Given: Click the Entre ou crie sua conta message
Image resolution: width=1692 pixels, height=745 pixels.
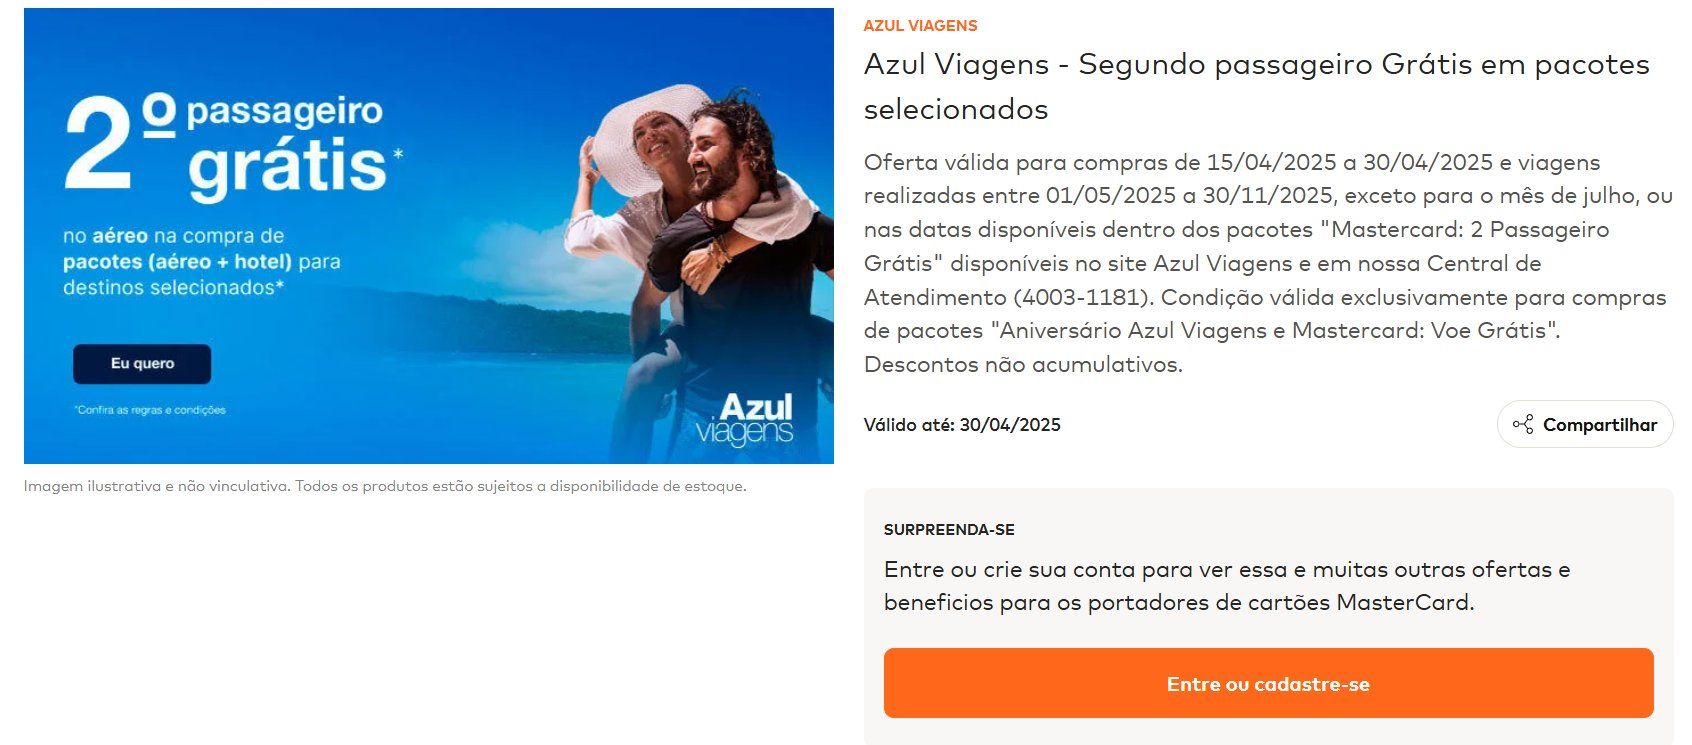Looking at the screenshot, I should coord(1227,586).
